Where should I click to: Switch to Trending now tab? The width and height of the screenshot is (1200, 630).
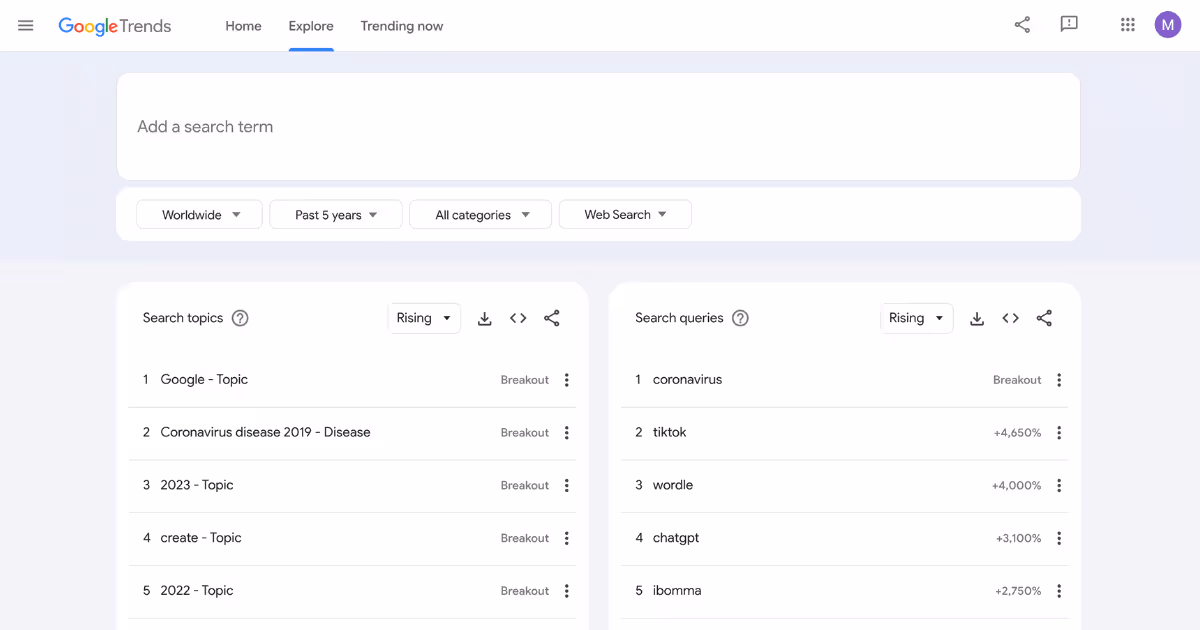[402, 26]
